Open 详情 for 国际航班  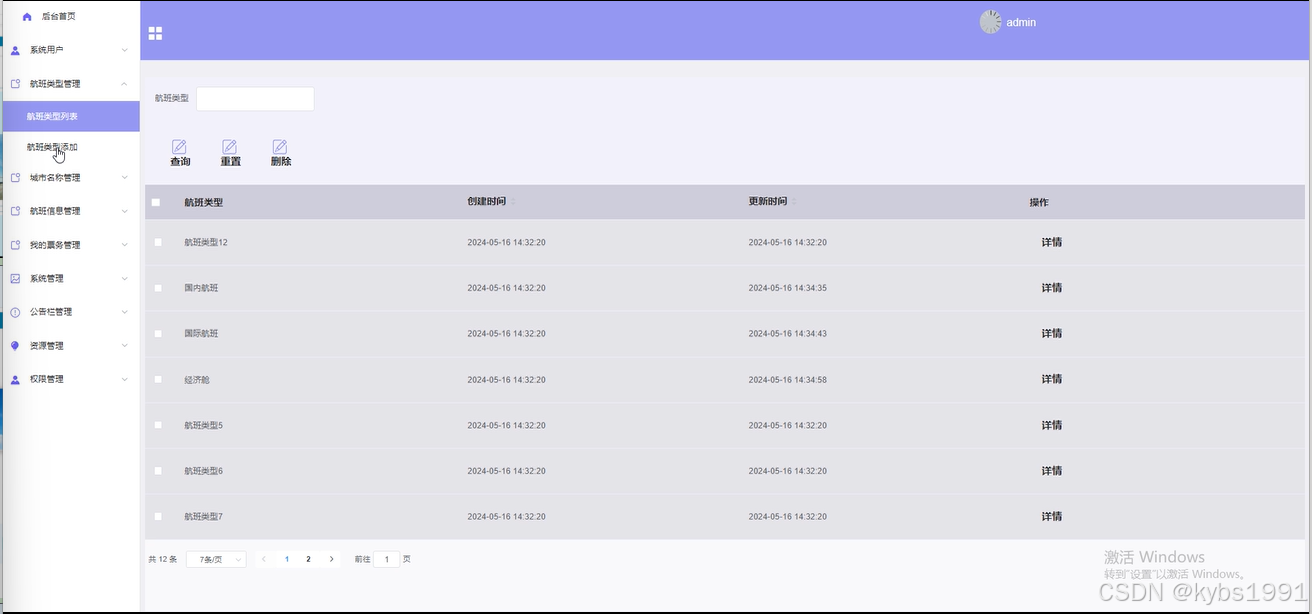1051,334
